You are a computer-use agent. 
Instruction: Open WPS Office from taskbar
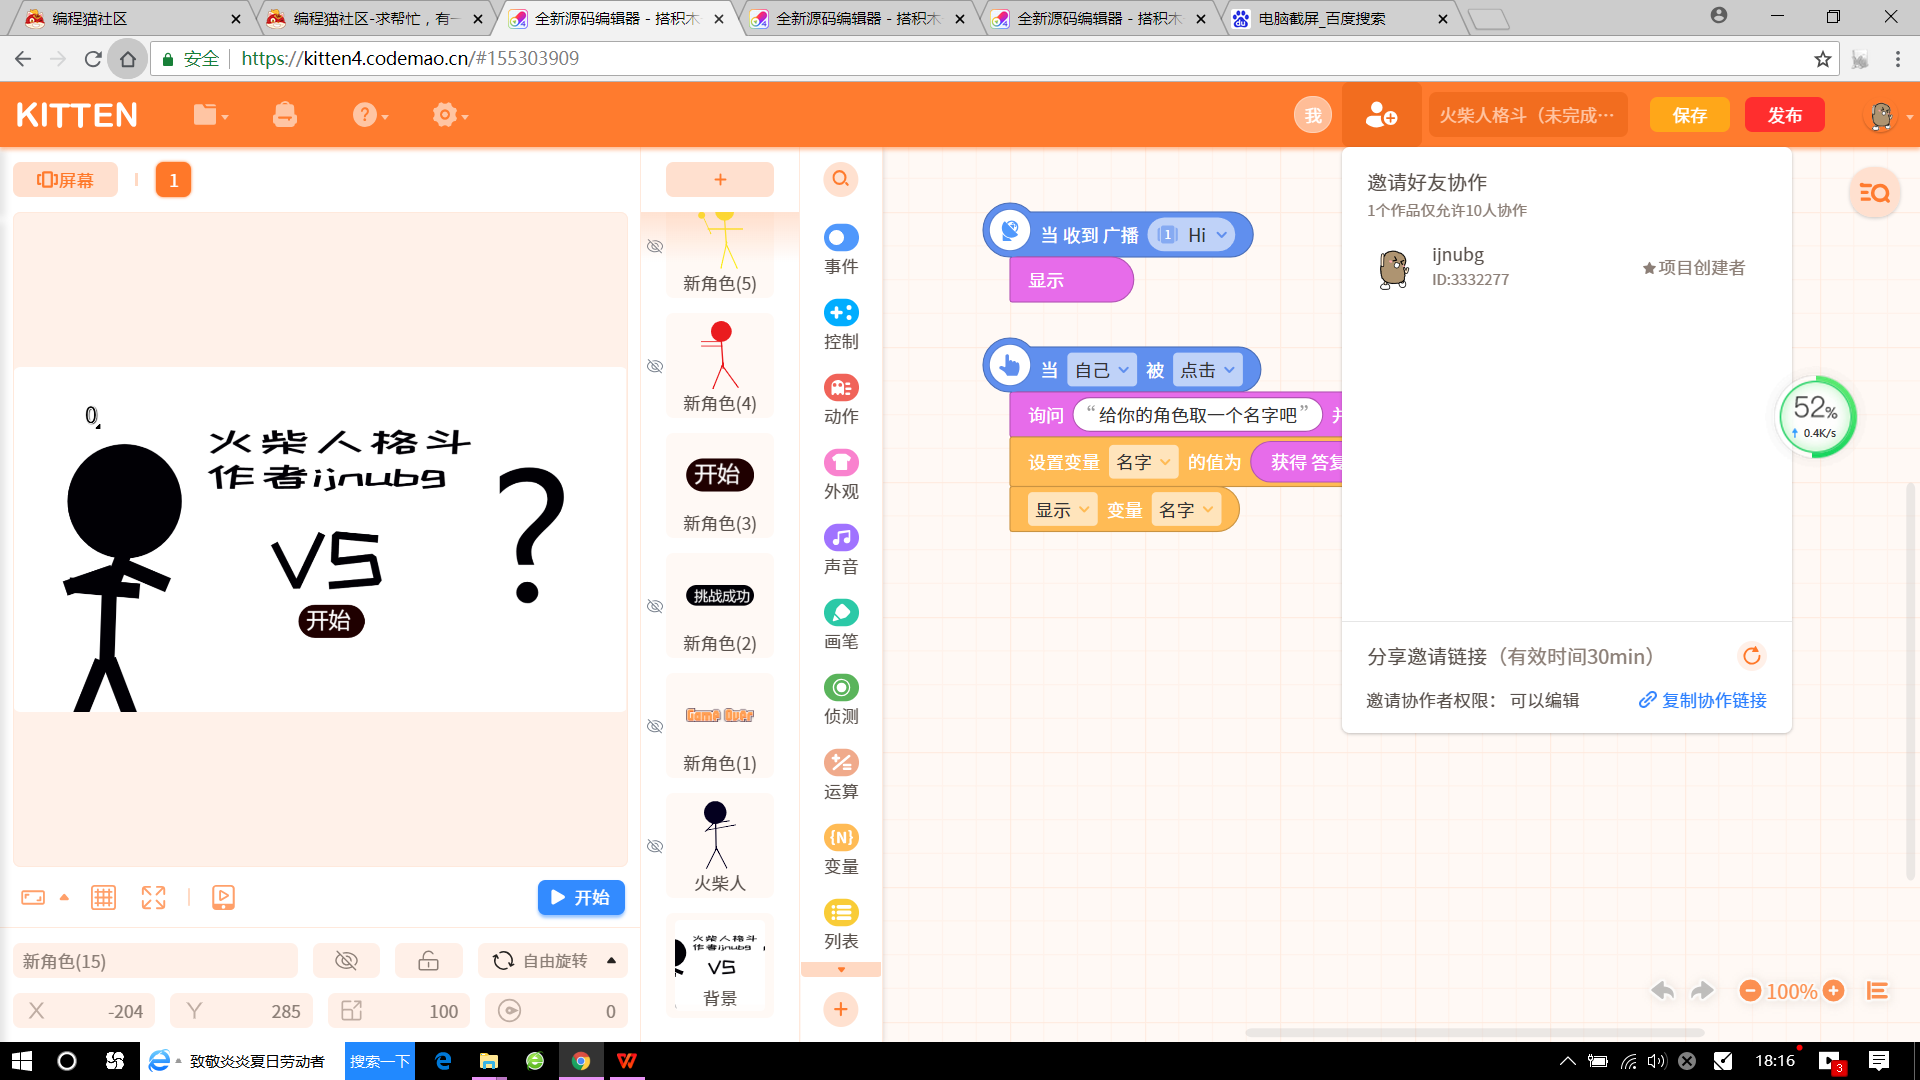627,1061
